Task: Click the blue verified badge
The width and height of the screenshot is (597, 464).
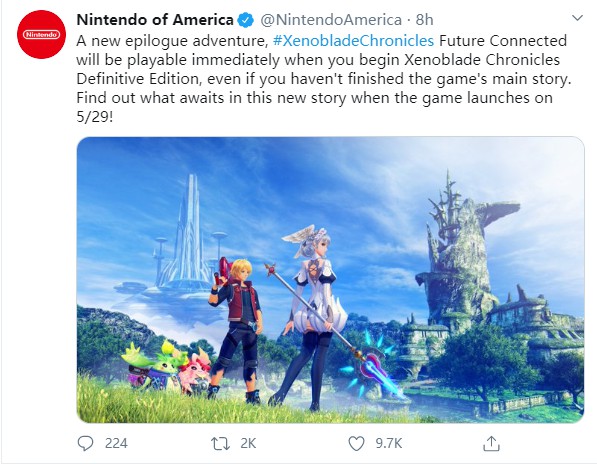Action: (246, 20)
